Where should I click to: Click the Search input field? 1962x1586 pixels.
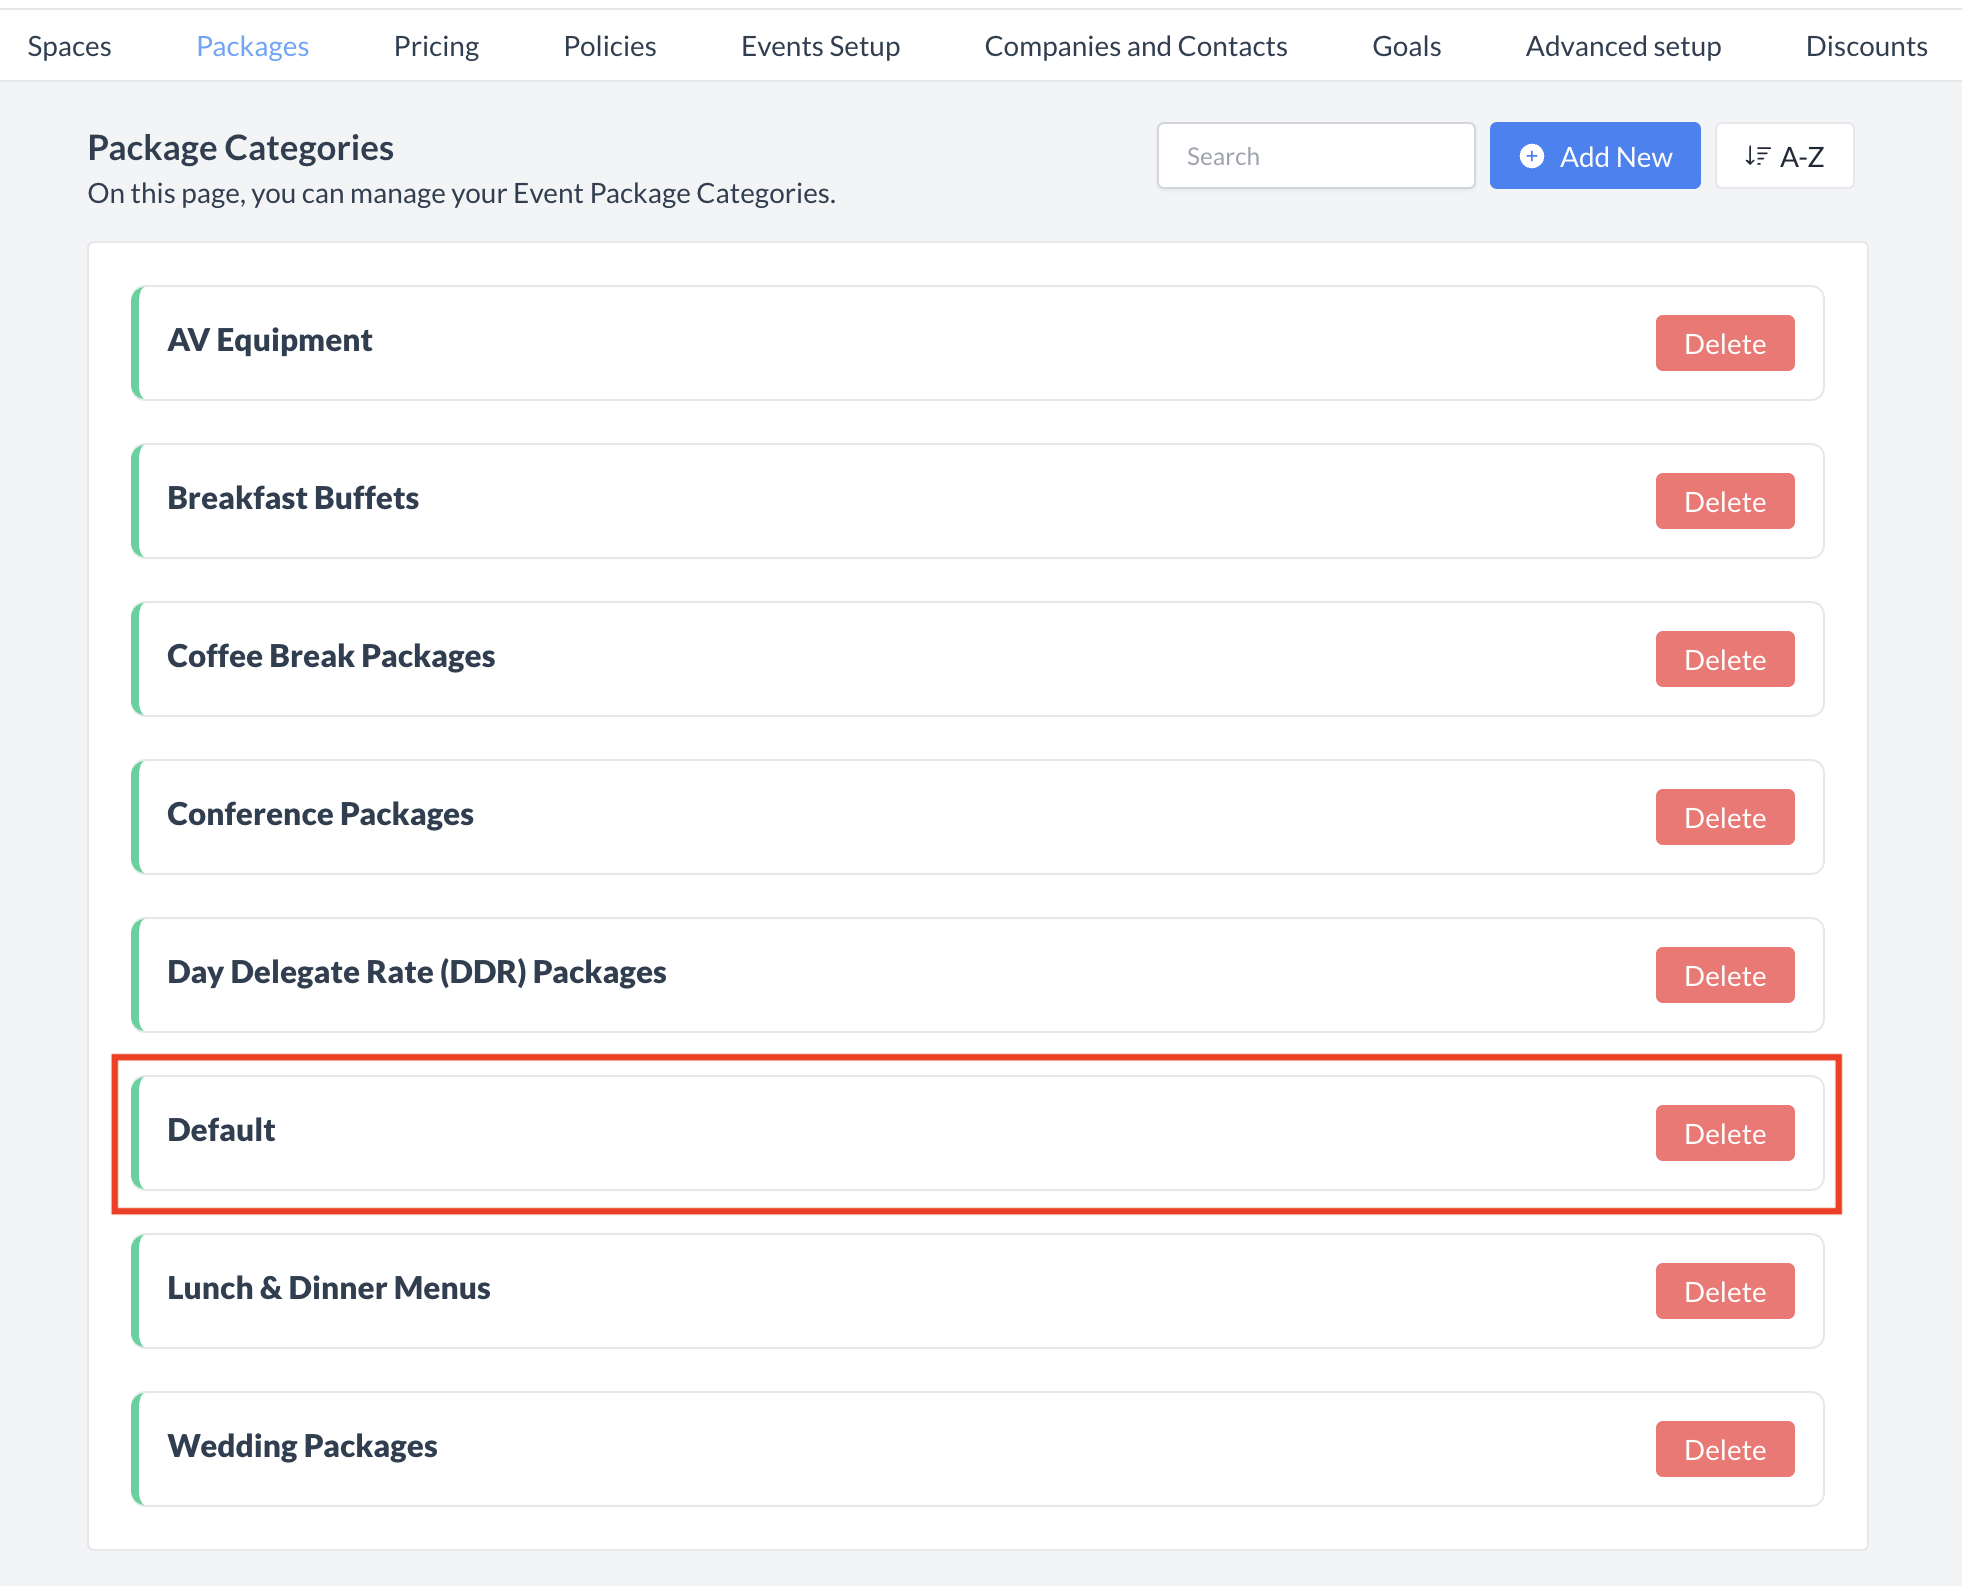pyautogui.click(x=1315, y=155)
